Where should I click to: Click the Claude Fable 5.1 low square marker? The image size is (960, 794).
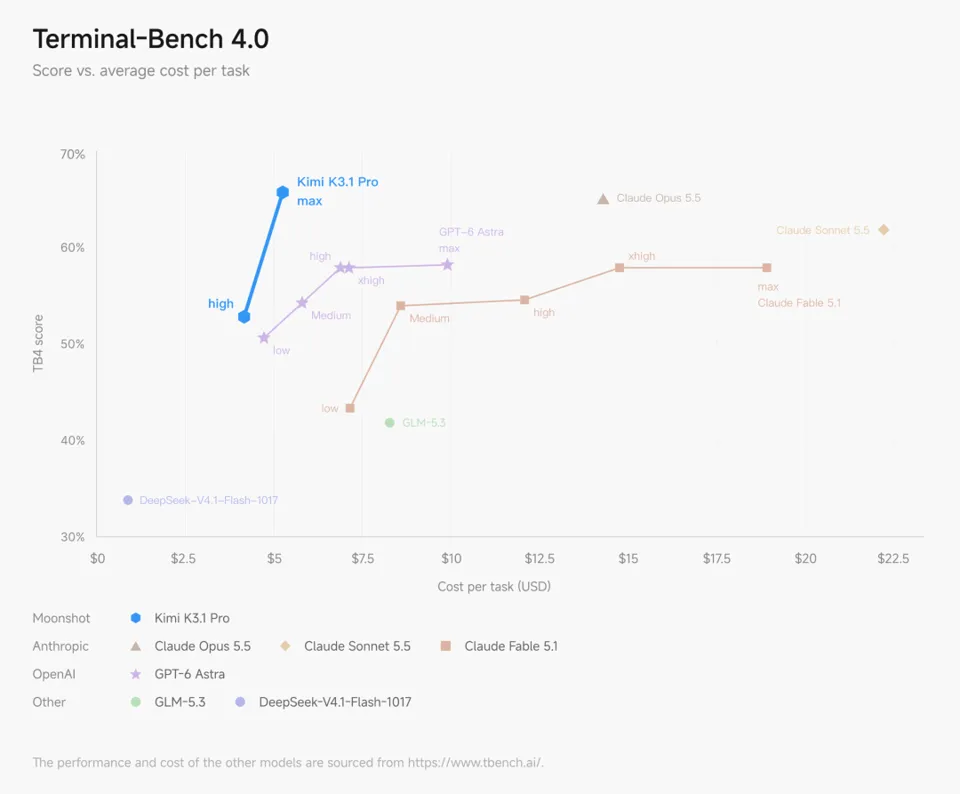350,408
